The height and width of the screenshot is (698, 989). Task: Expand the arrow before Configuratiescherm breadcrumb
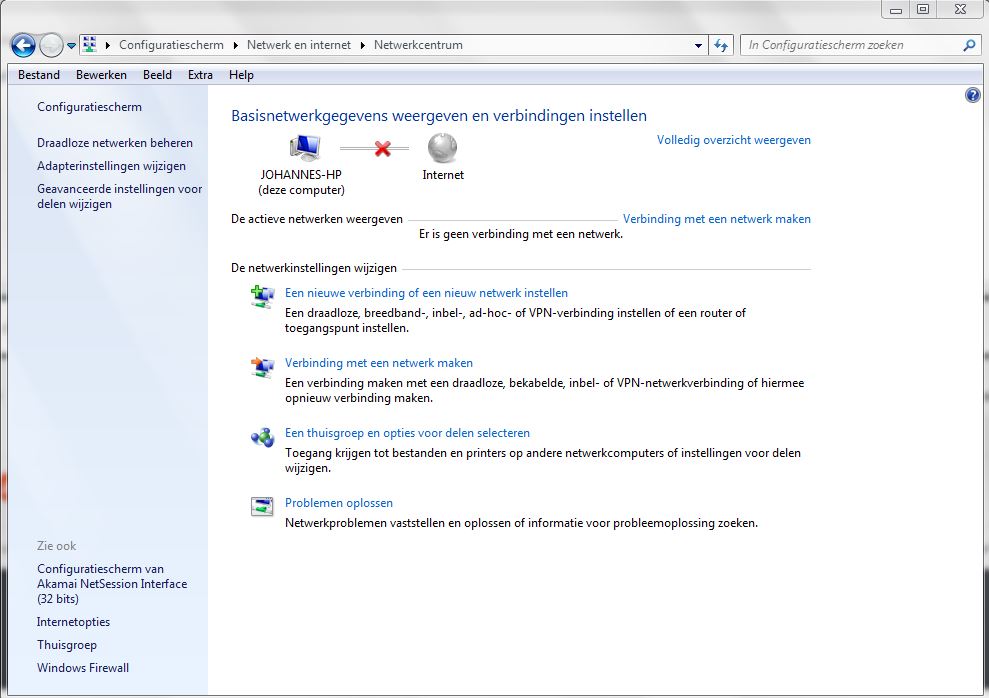click(x=108, y=45)
